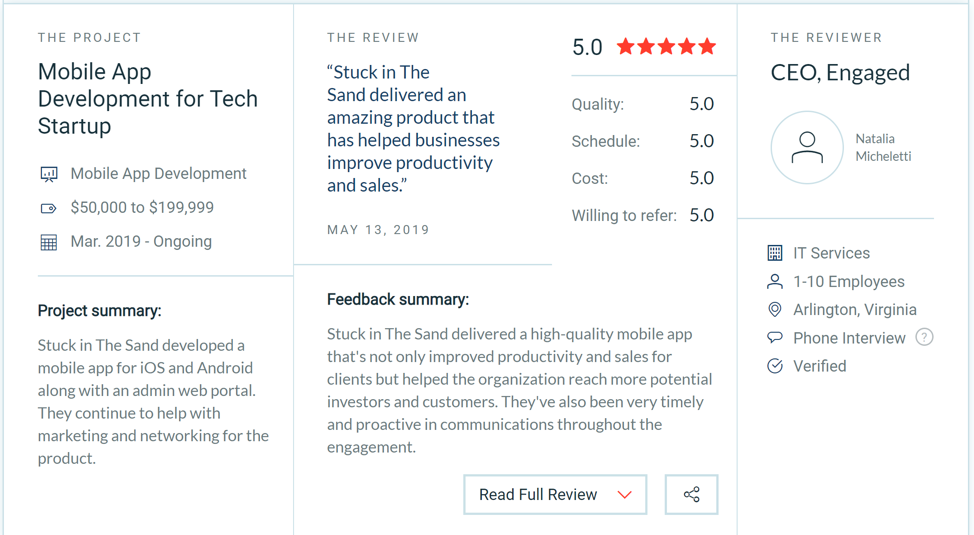
Task: Click the share icon button
Action: tap(691, 495)
